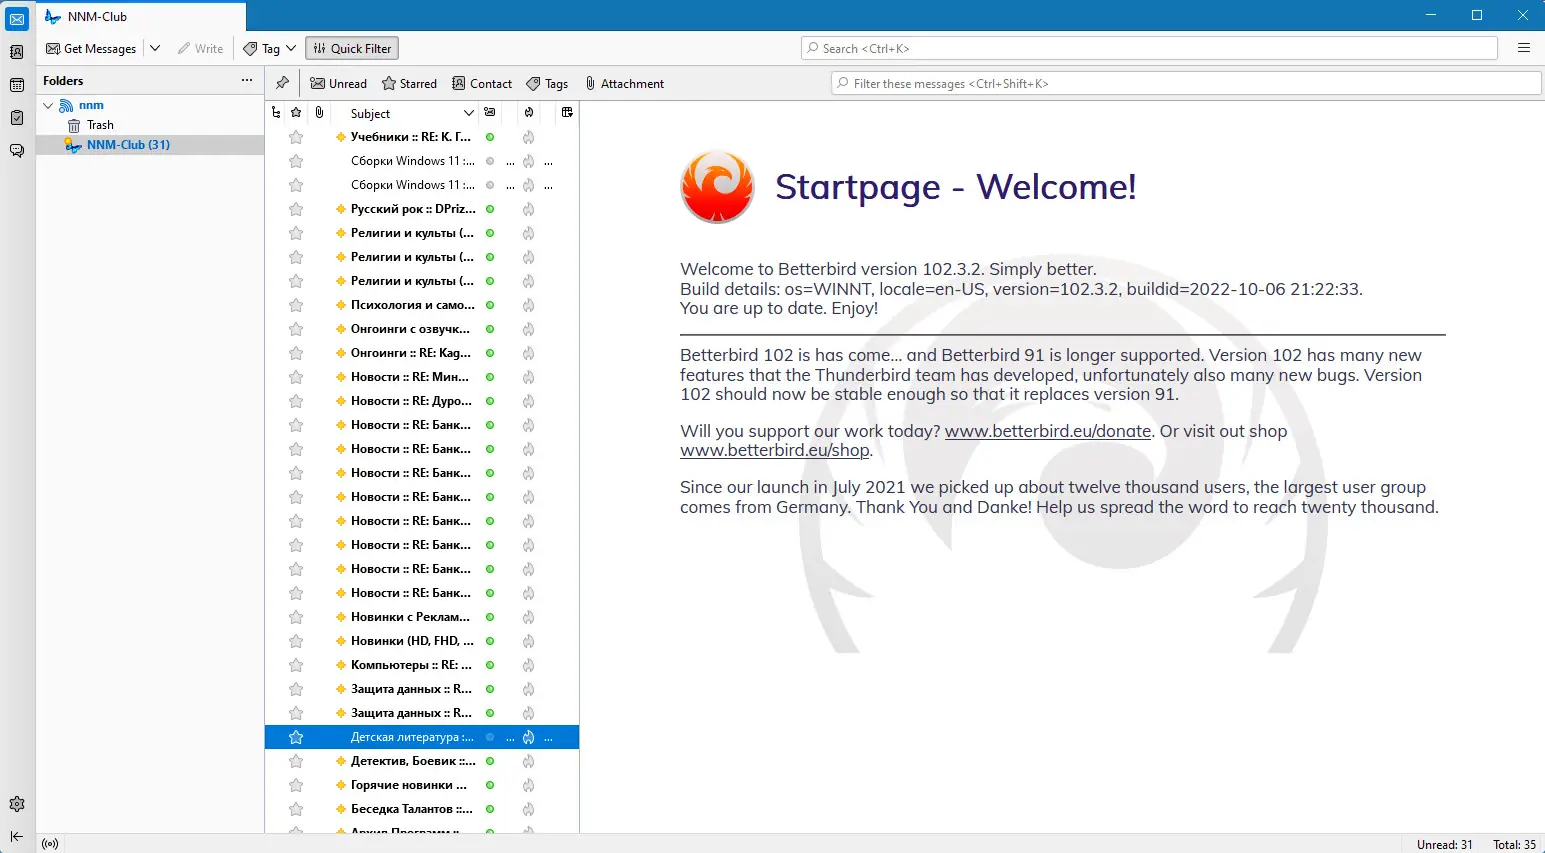The height and width of the screenshot is (853, 1545).
Task: Collapse the spaces toolbar
Action: tap(17, 836)
